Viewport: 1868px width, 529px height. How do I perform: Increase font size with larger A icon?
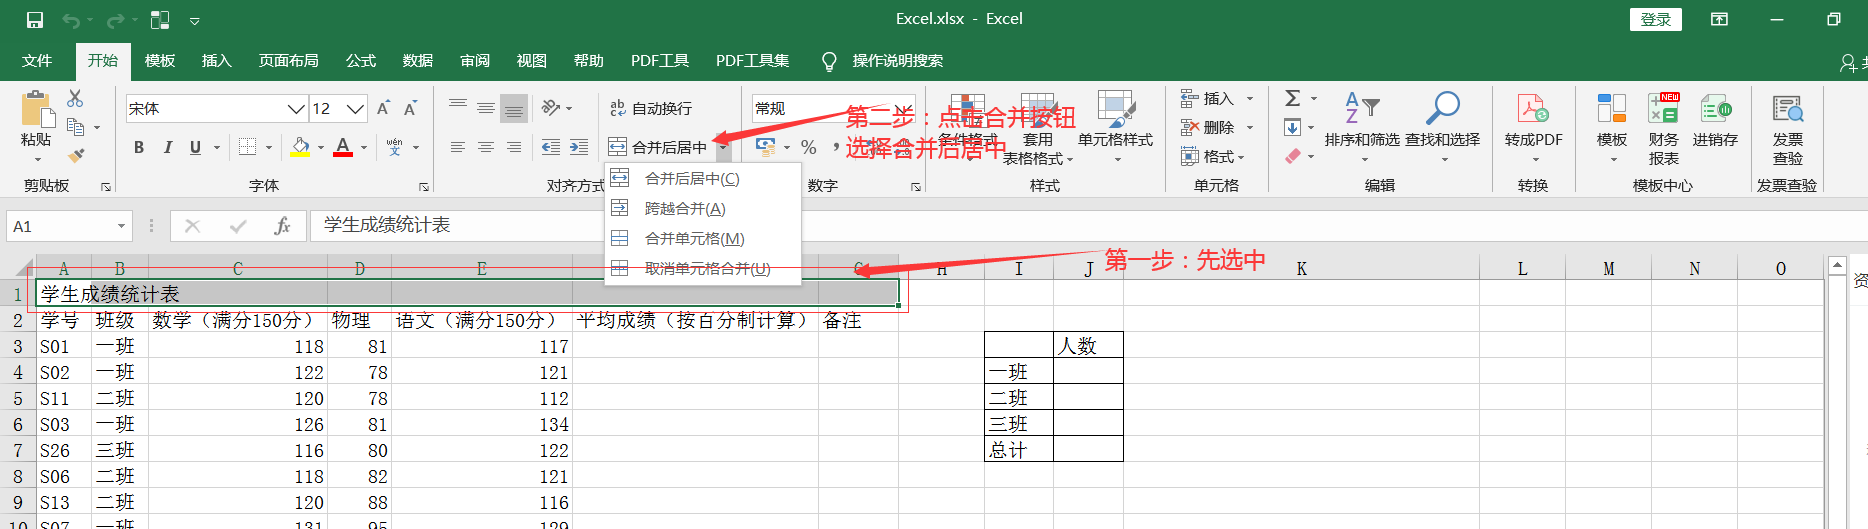point(383,108)
